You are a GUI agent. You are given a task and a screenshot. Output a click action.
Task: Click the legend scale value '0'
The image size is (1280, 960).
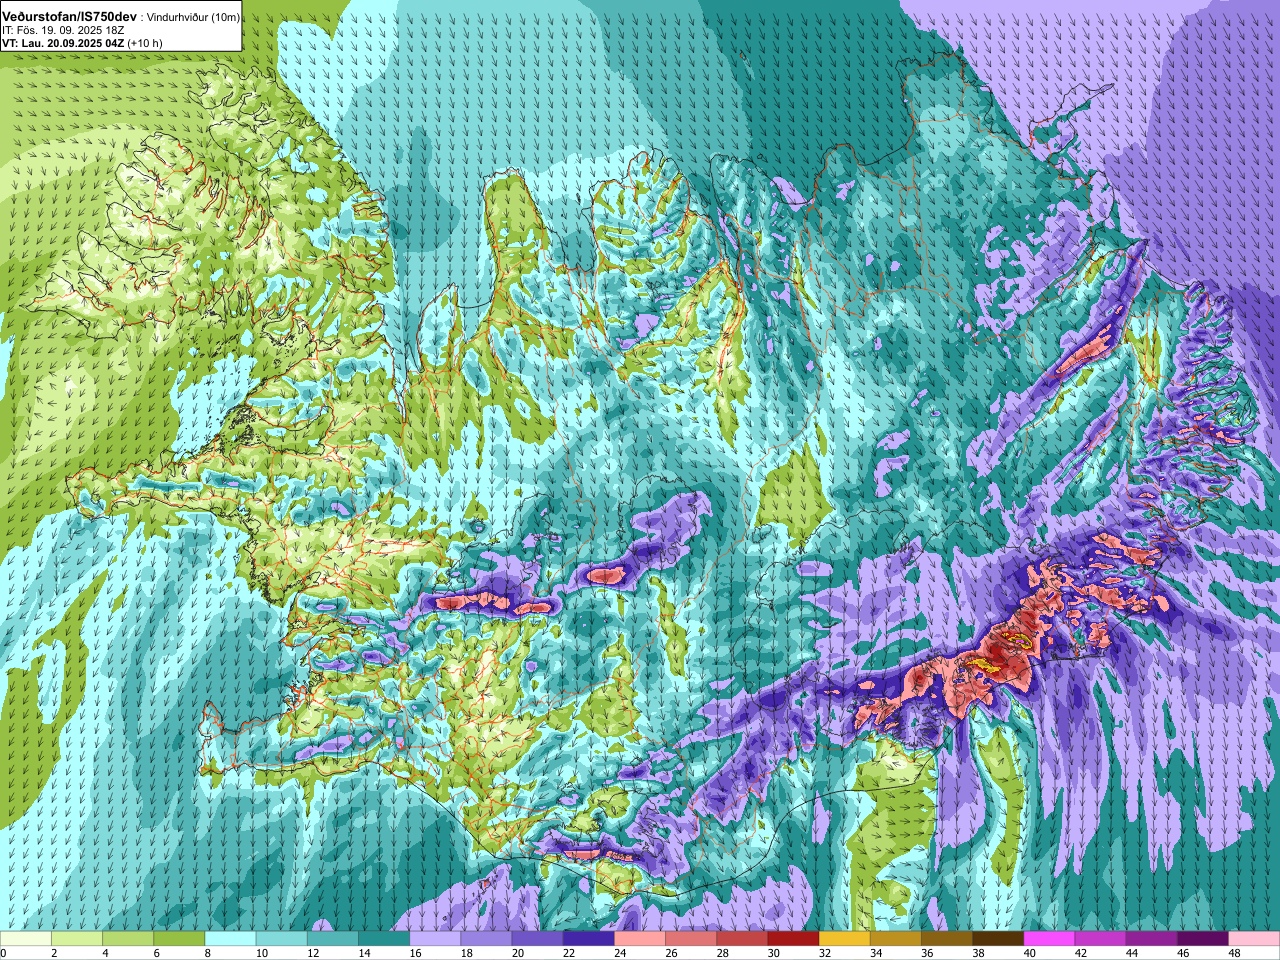(x=3, y=953)
